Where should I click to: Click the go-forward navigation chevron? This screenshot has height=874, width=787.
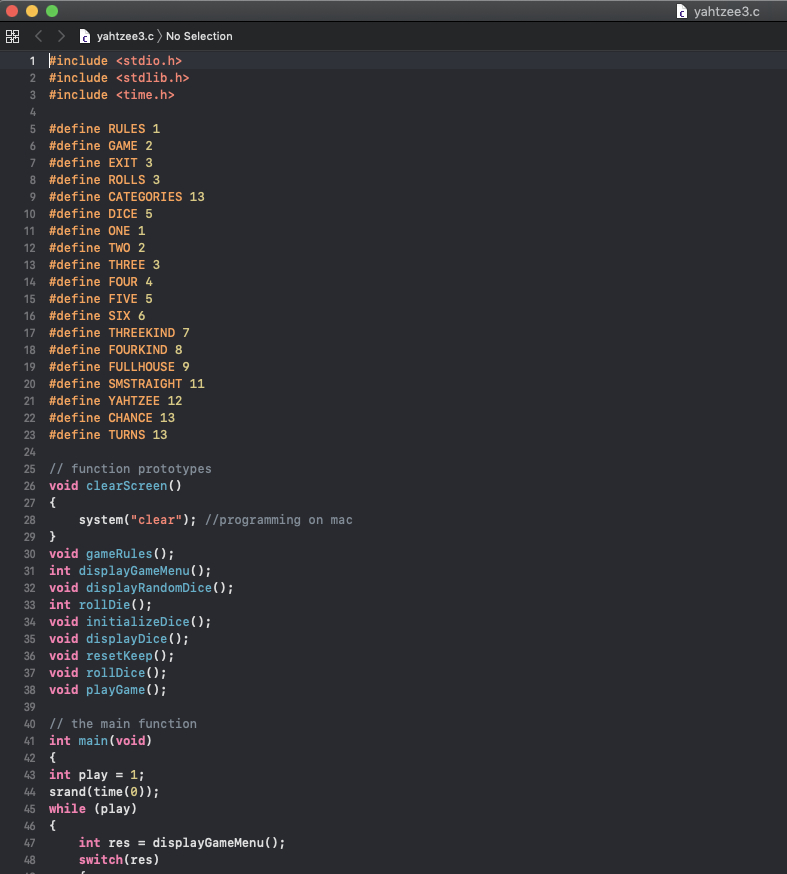point(60,36)
